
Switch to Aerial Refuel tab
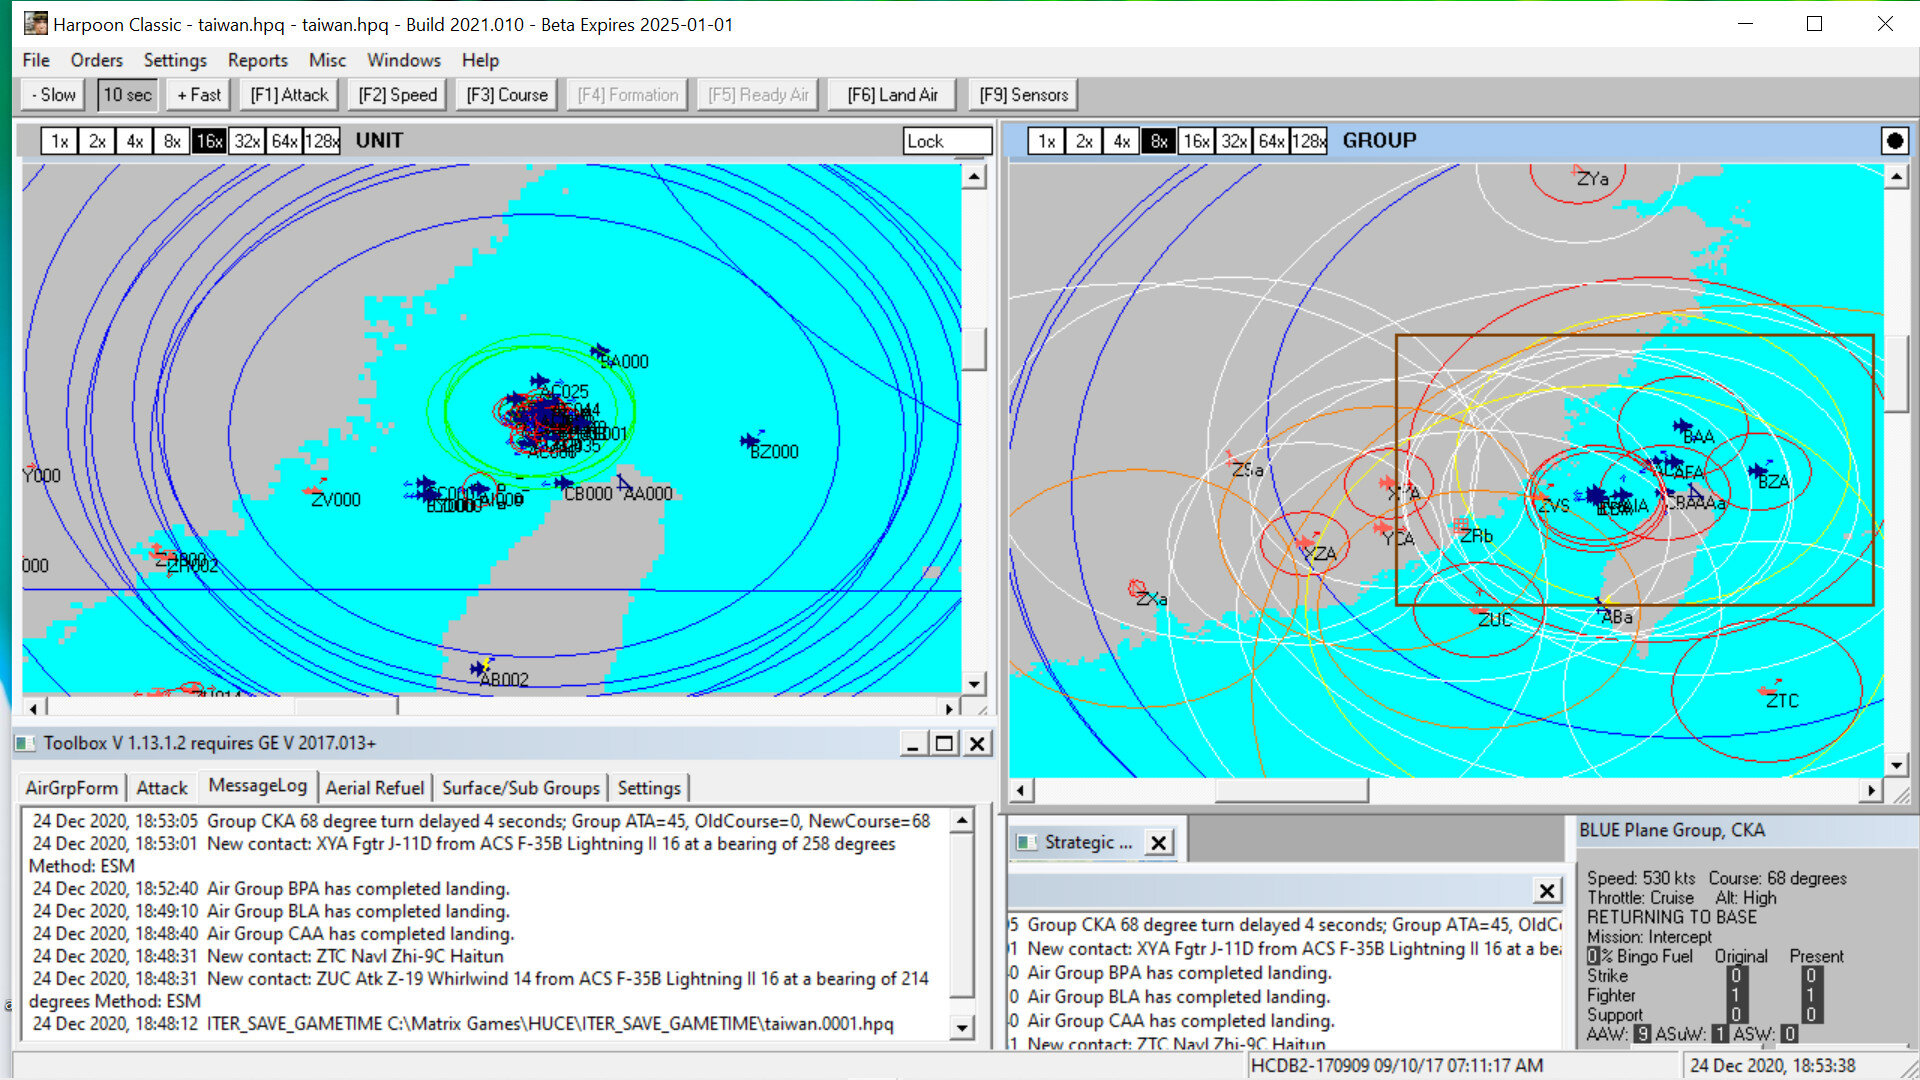pyautogui.click(x=374, y=788)
